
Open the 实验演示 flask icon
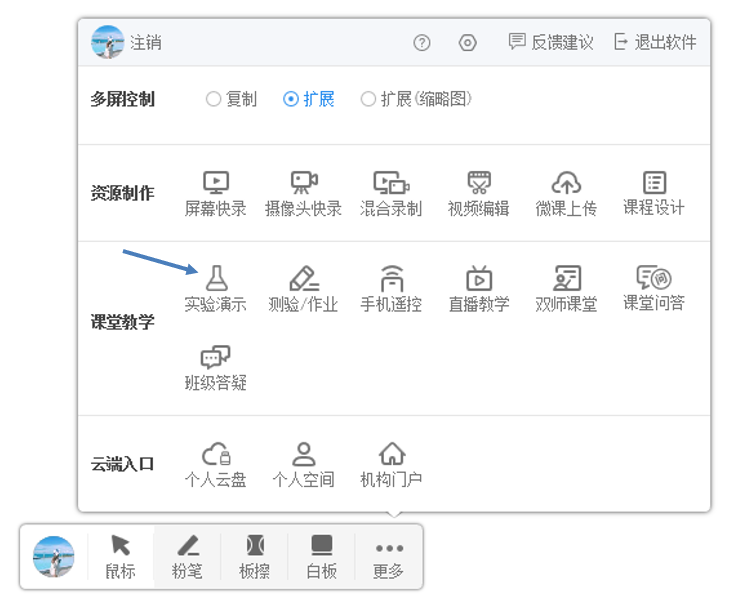point(215,279)
